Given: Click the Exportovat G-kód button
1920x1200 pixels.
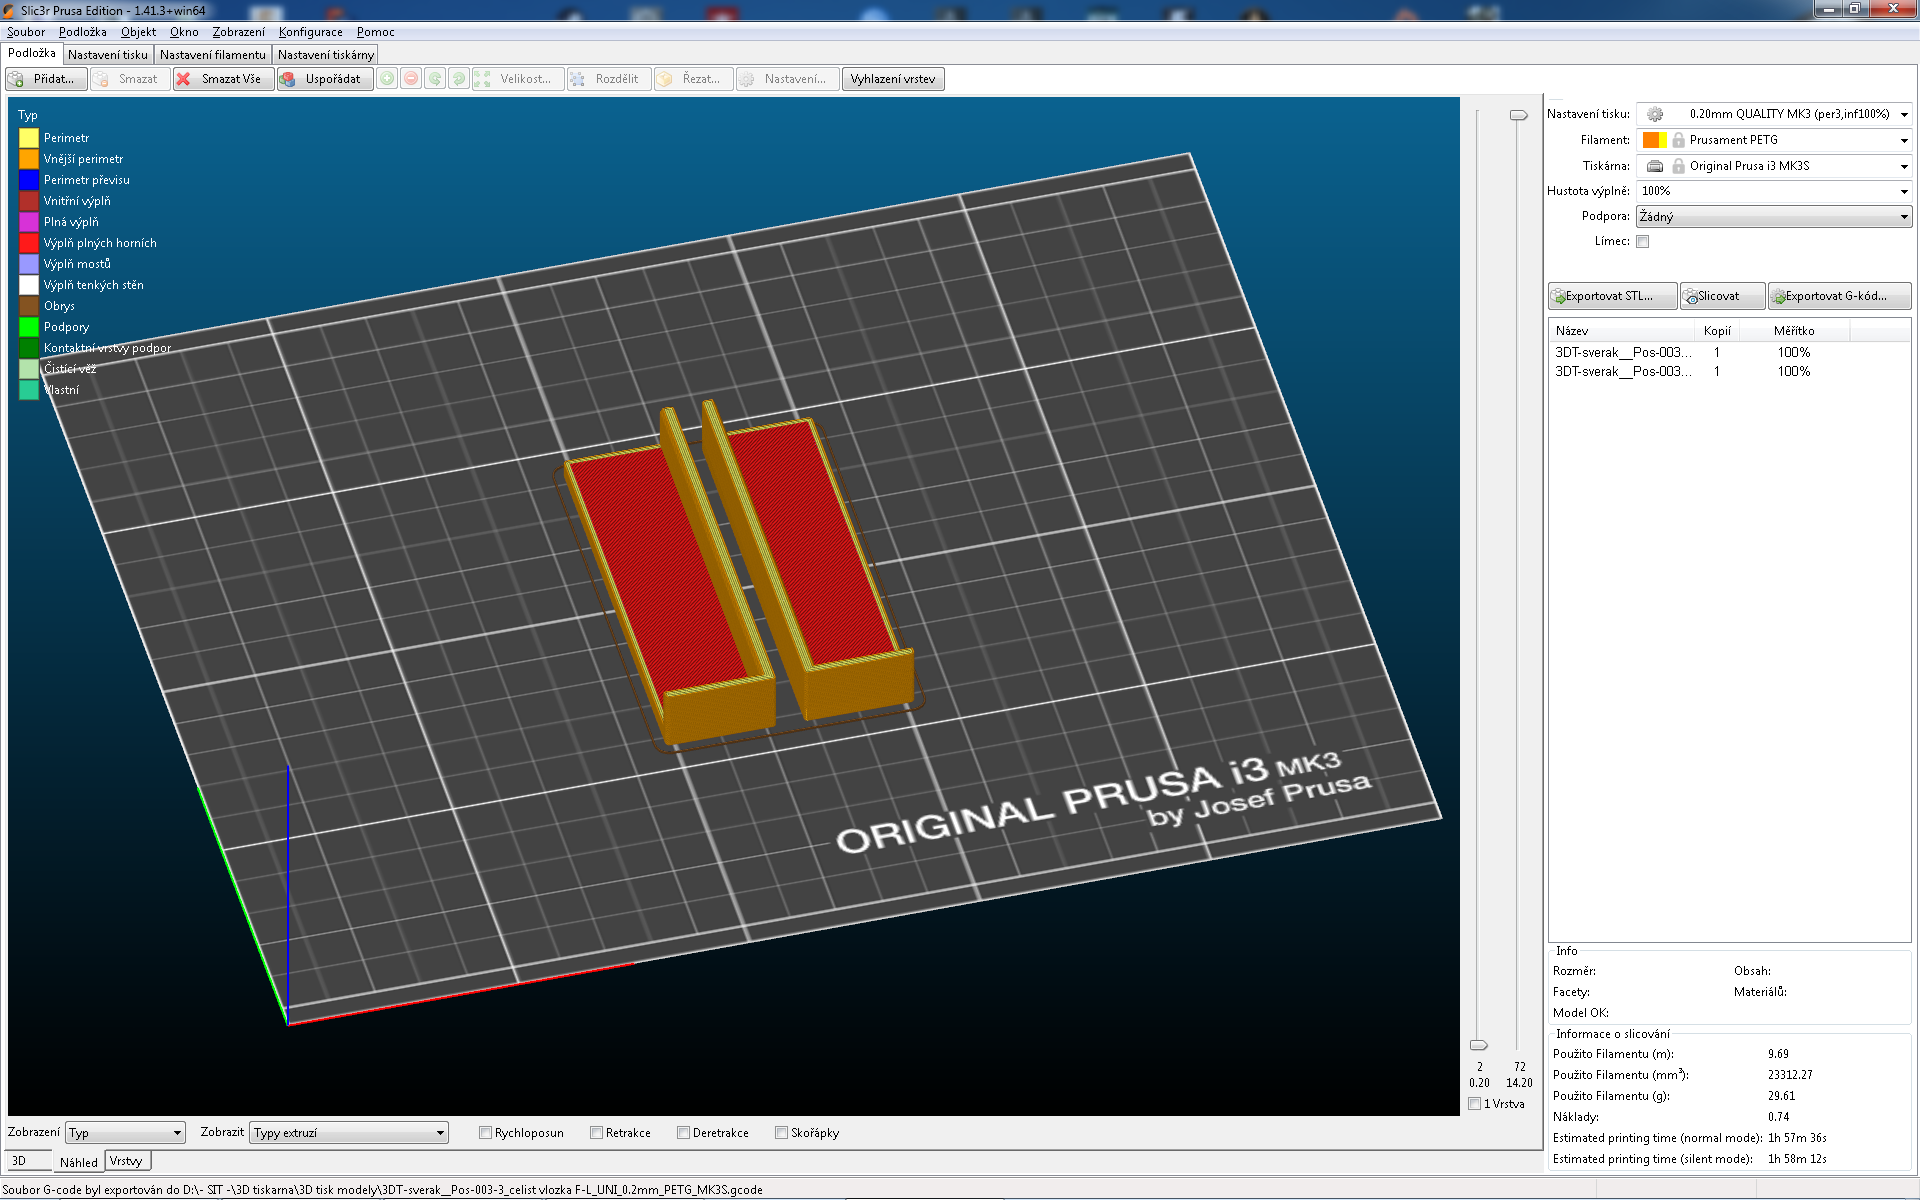Looking at the screenshot, I should [1839, 296].
